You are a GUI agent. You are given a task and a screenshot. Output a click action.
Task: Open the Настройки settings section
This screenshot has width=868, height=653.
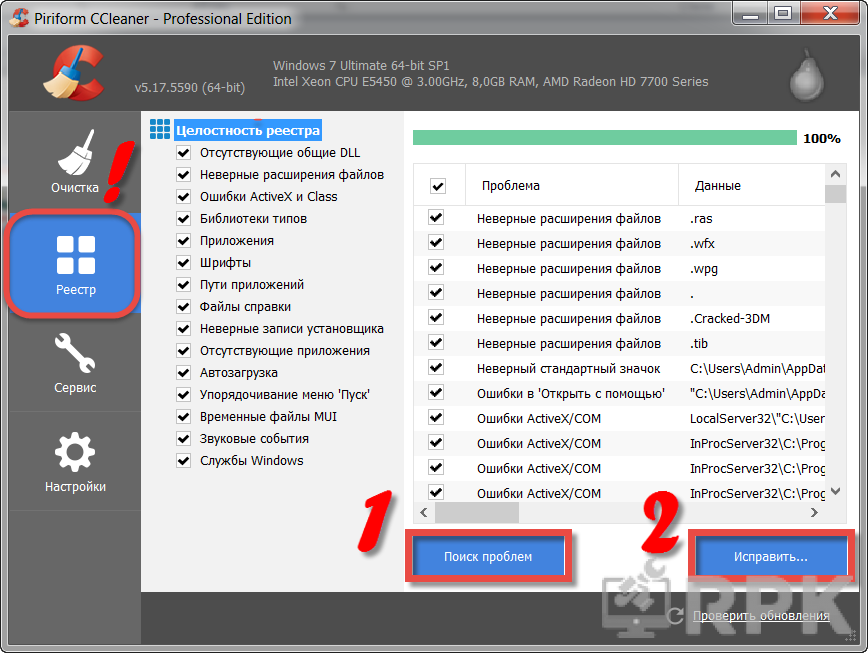click(x=75, y=462)
